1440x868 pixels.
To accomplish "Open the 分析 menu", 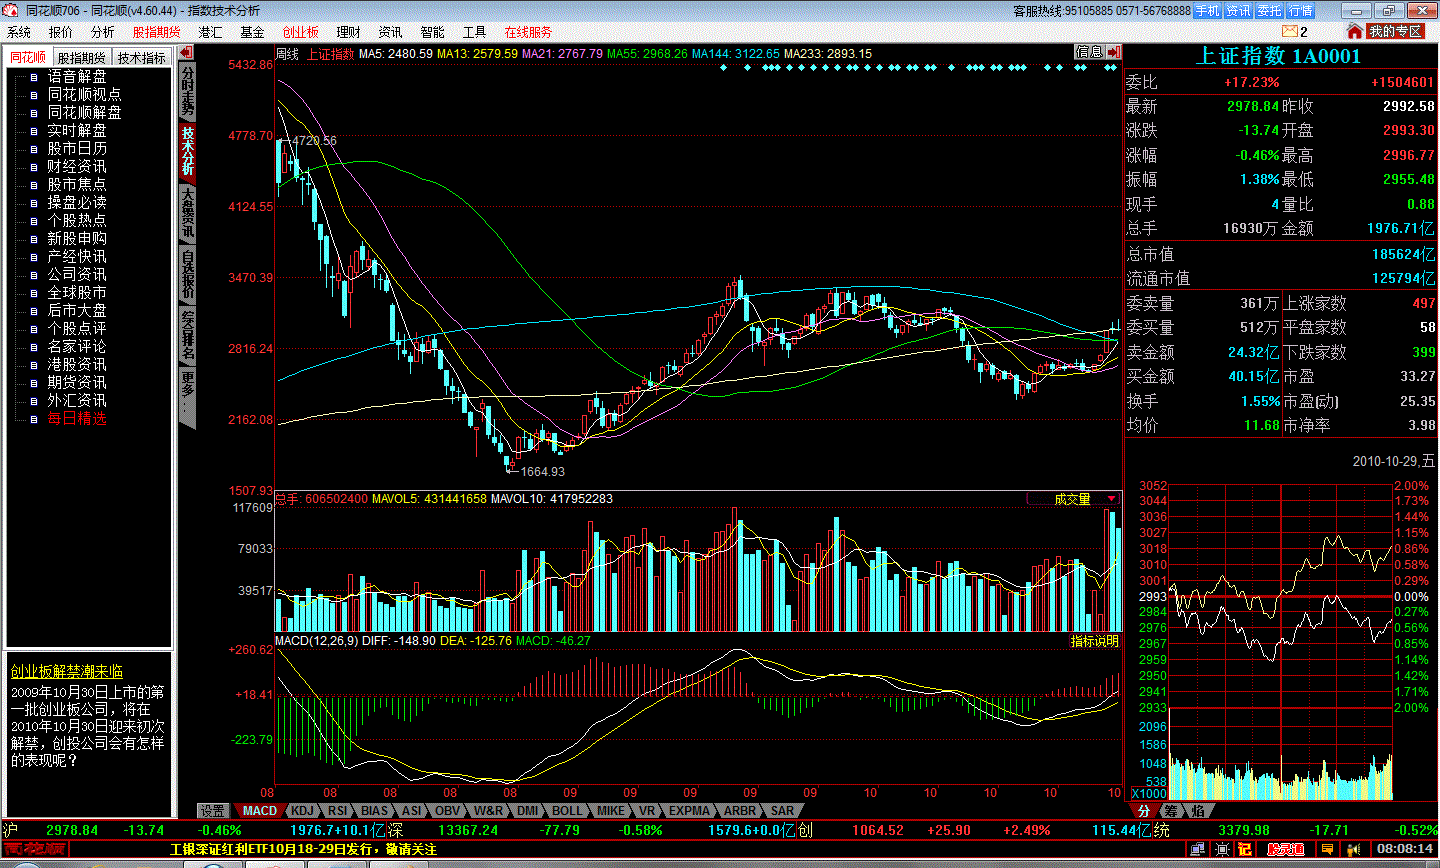I will tap(103, 32).
